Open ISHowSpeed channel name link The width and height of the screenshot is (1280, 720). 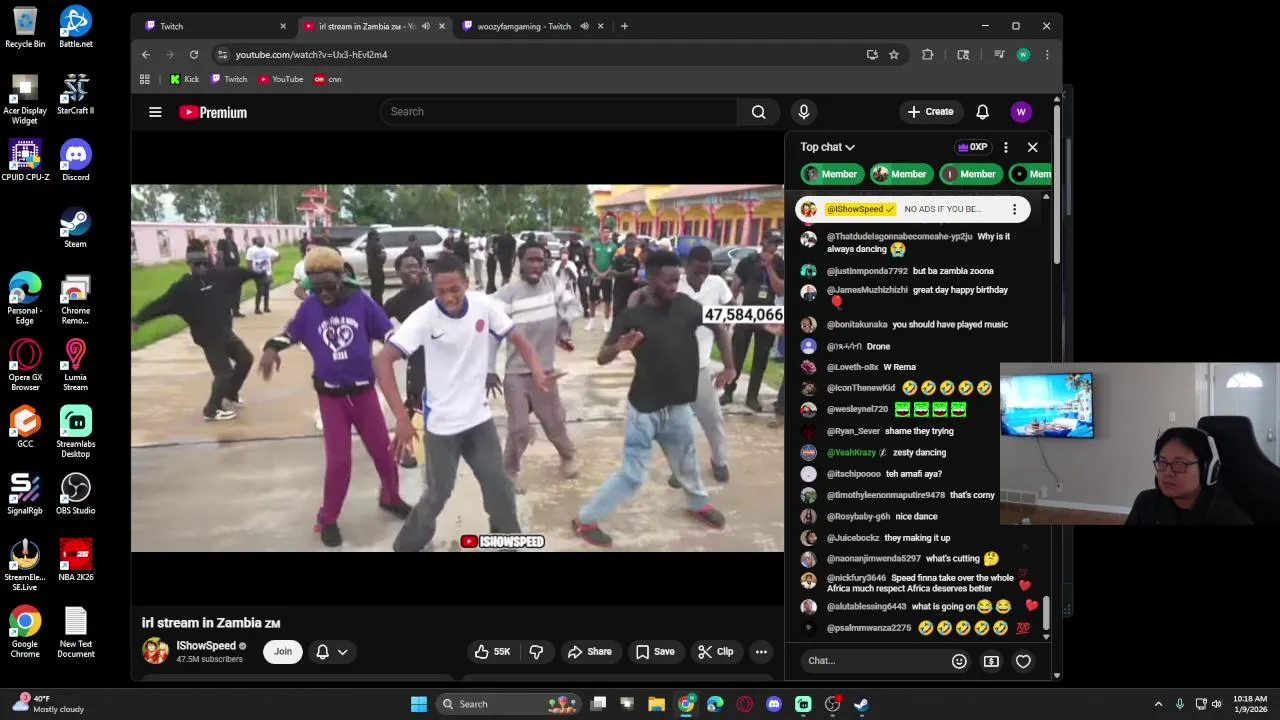(206, 646)
